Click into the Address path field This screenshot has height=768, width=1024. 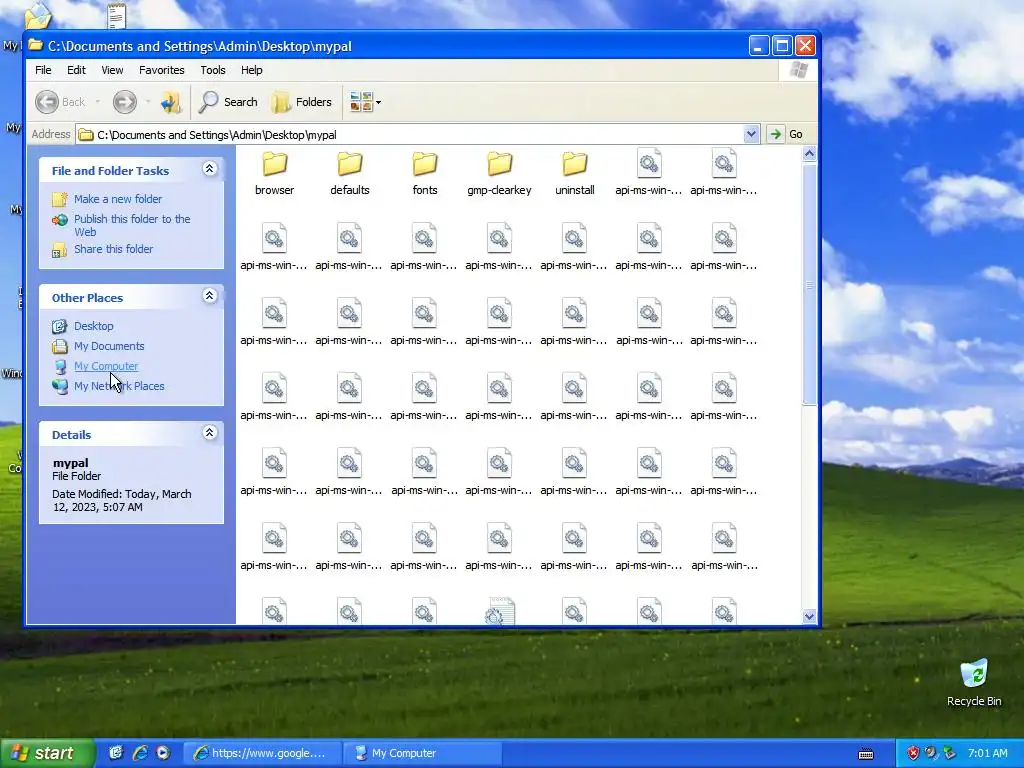point(418,135)
